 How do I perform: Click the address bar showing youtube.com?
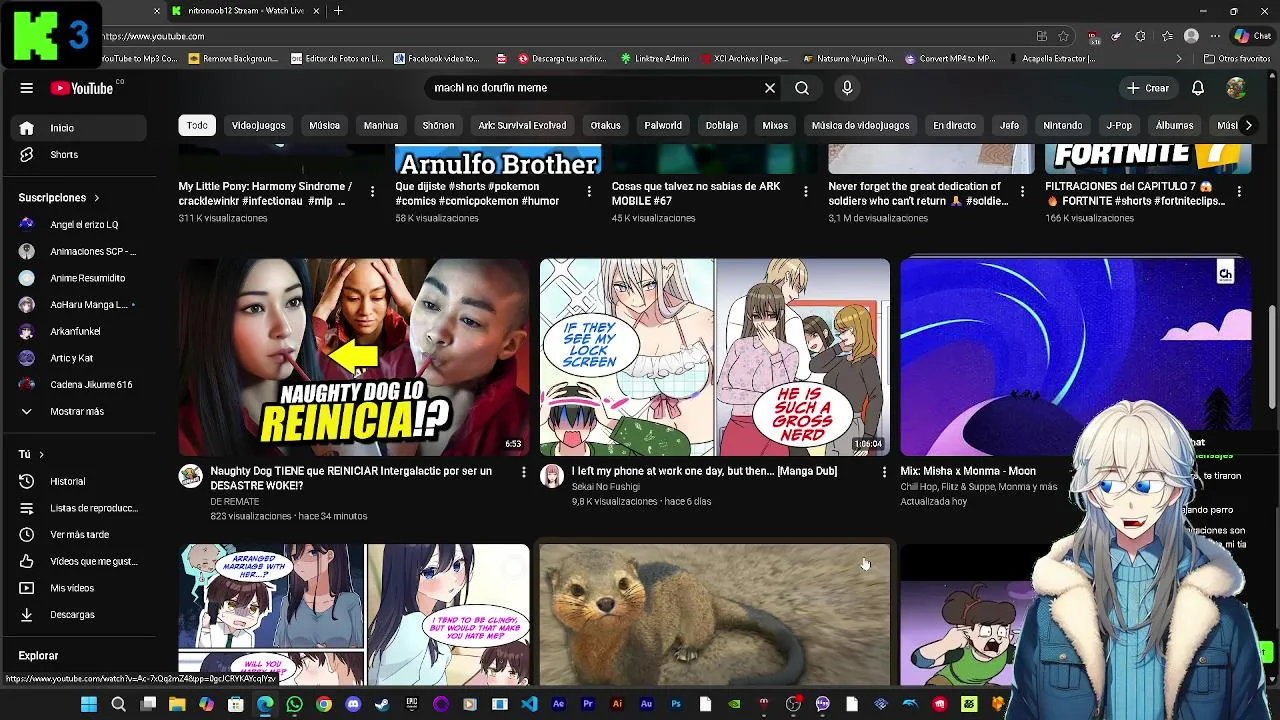tap(560, 36)
